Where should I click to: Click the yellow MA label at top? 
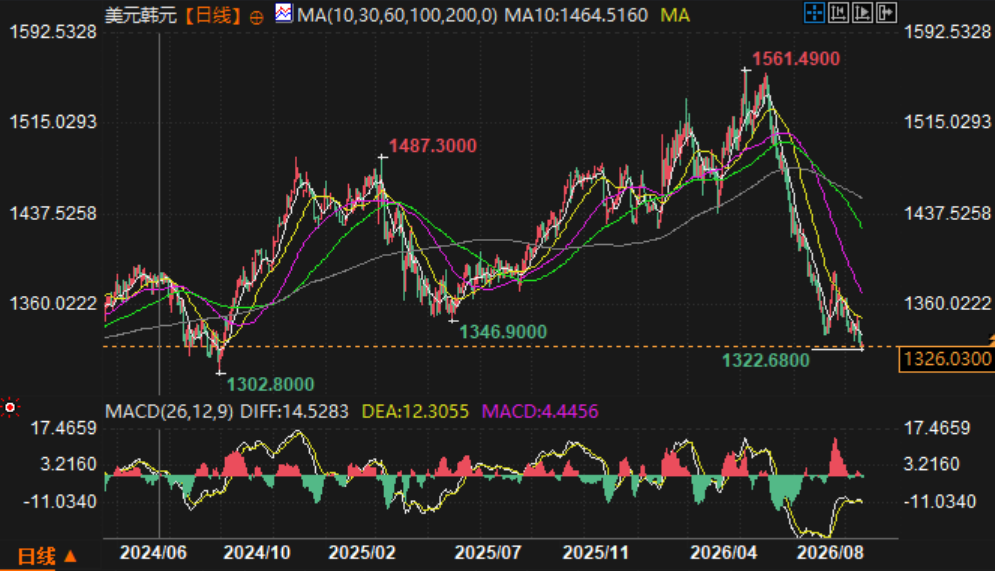[675, 15]
